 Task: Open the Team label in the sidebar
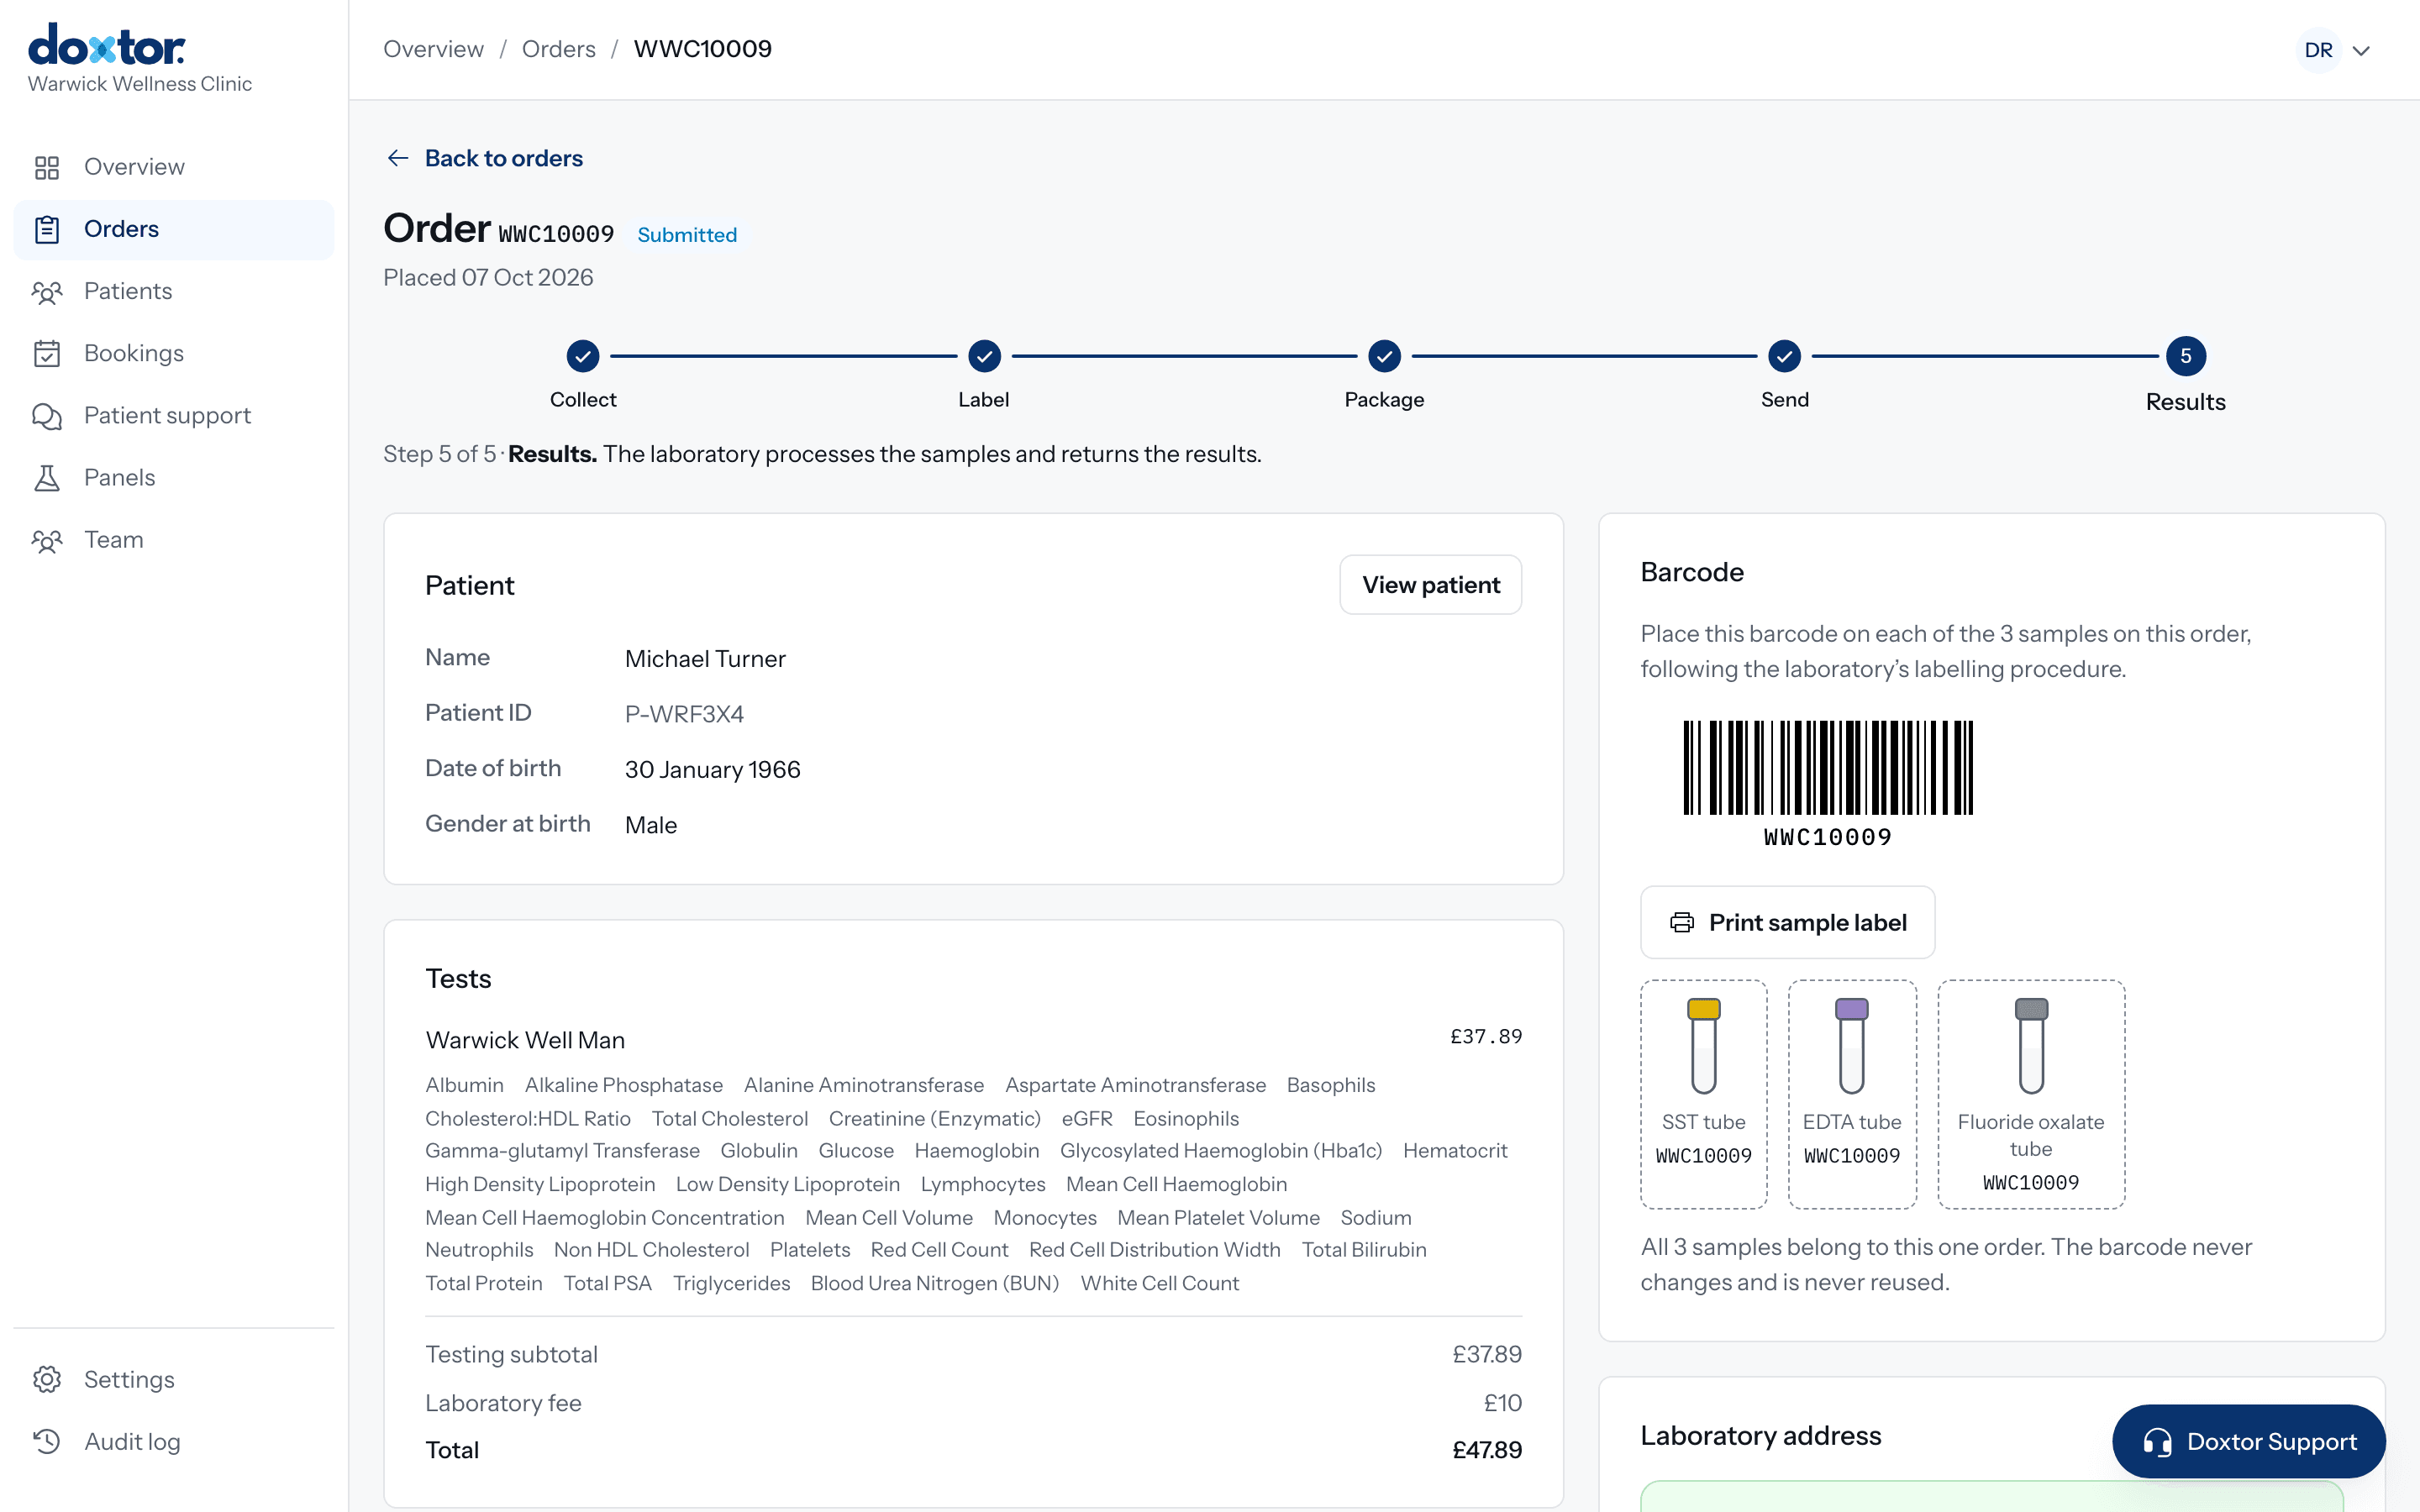tap(114, 539)
